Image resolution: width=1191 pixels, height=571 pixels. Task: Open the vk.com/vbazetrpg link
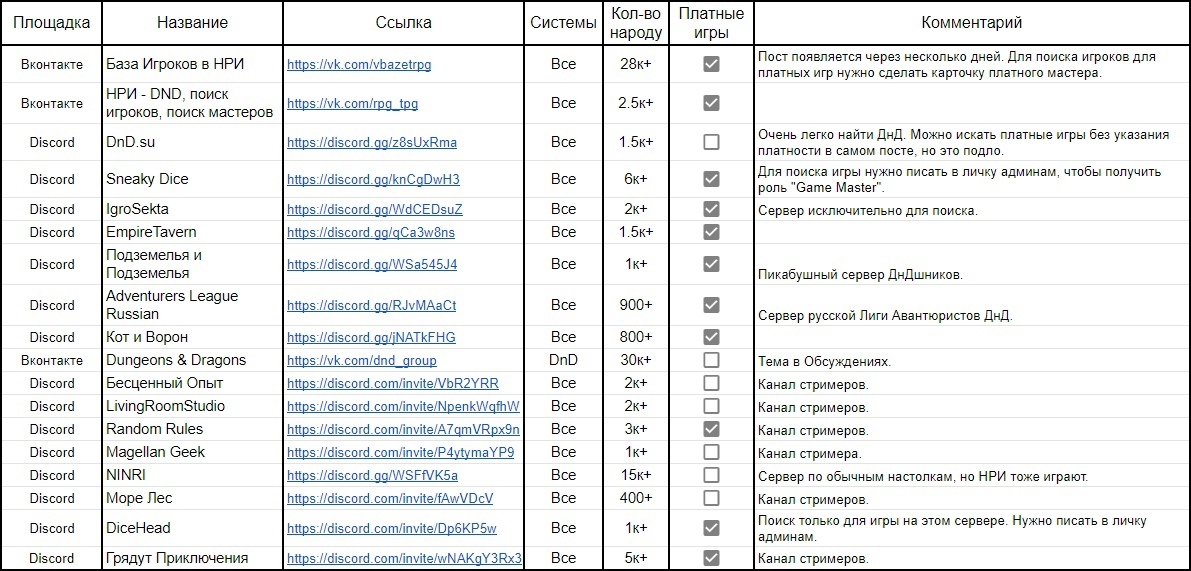[359, 65]
